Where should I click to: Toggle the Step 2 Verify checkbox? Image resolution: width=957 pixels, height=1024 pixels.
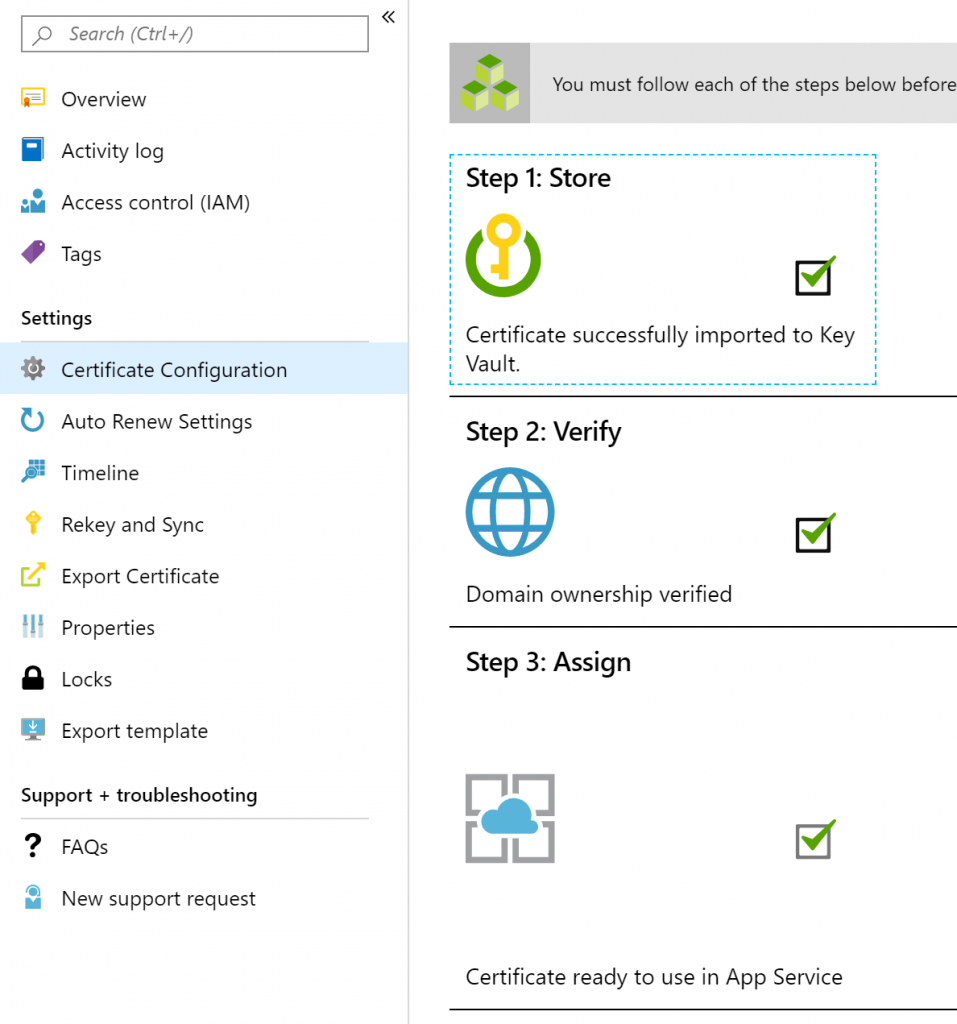(x=815, y=533)
